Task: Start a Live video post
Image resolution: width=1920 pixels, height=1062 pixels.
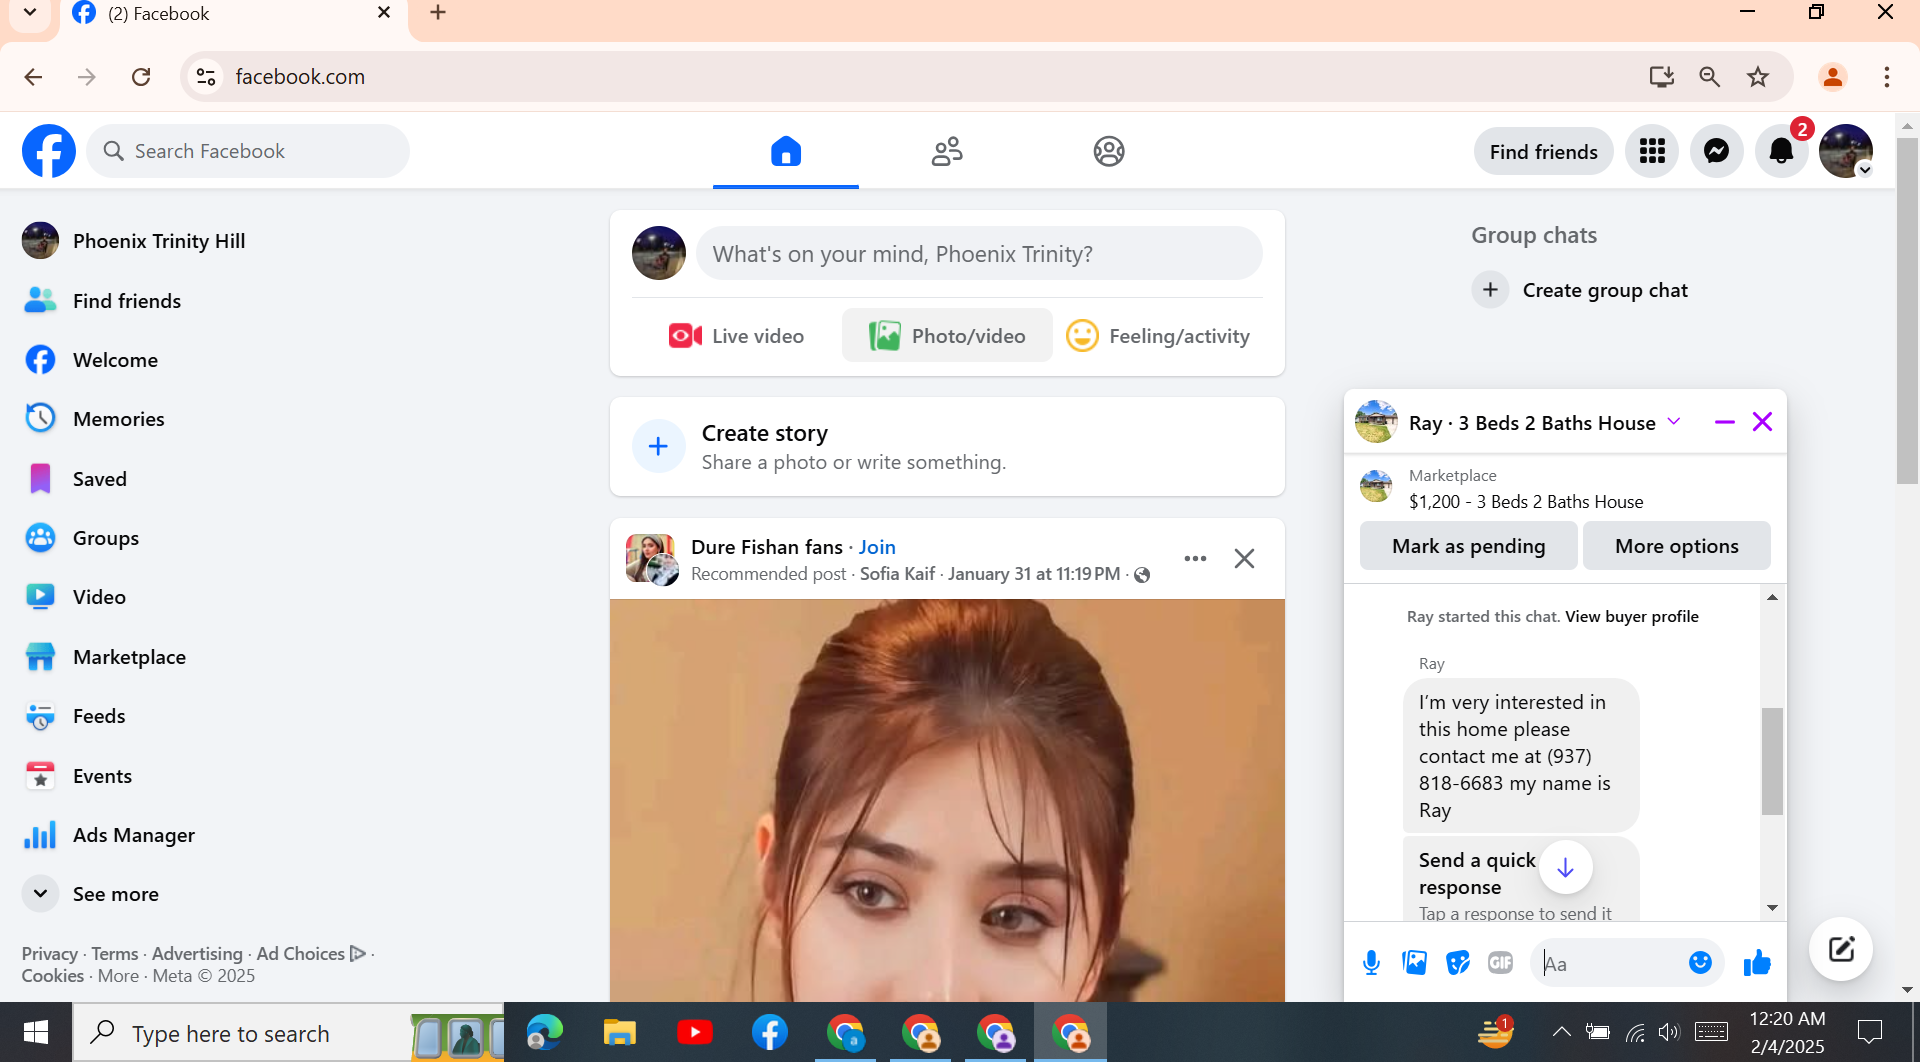Action: click(736, 336)
